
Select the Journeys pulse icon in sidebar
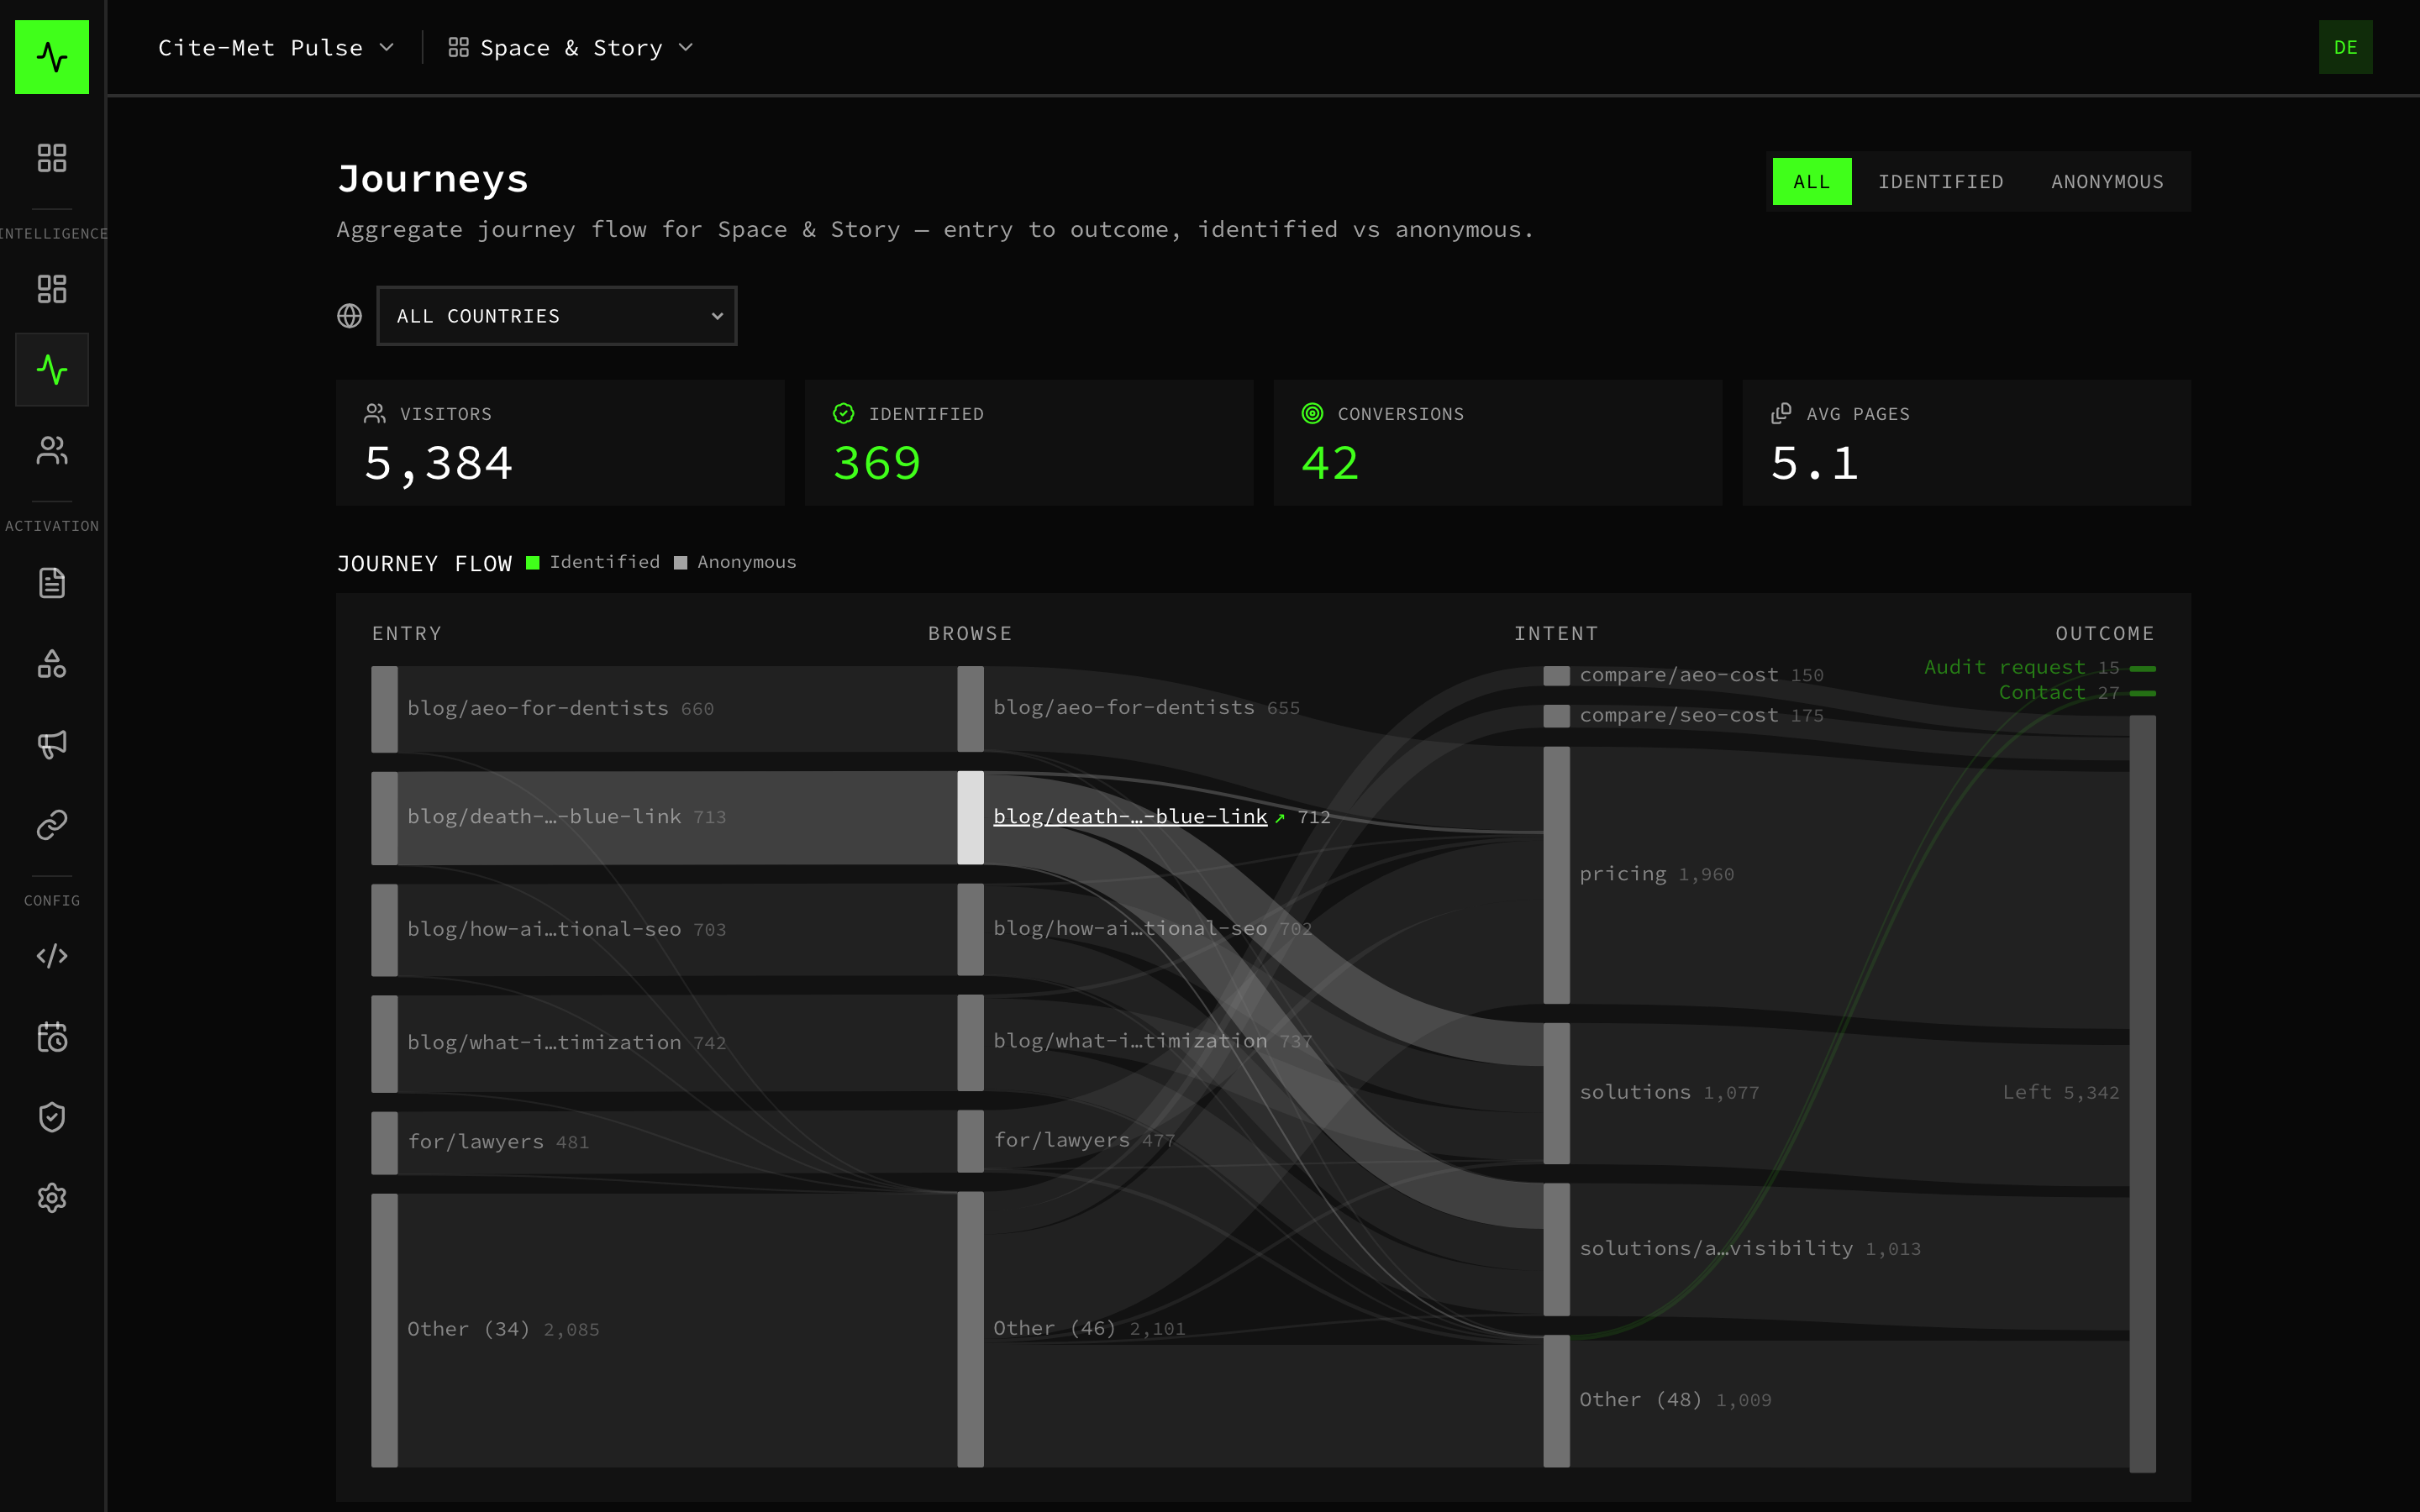pos(52,370)
